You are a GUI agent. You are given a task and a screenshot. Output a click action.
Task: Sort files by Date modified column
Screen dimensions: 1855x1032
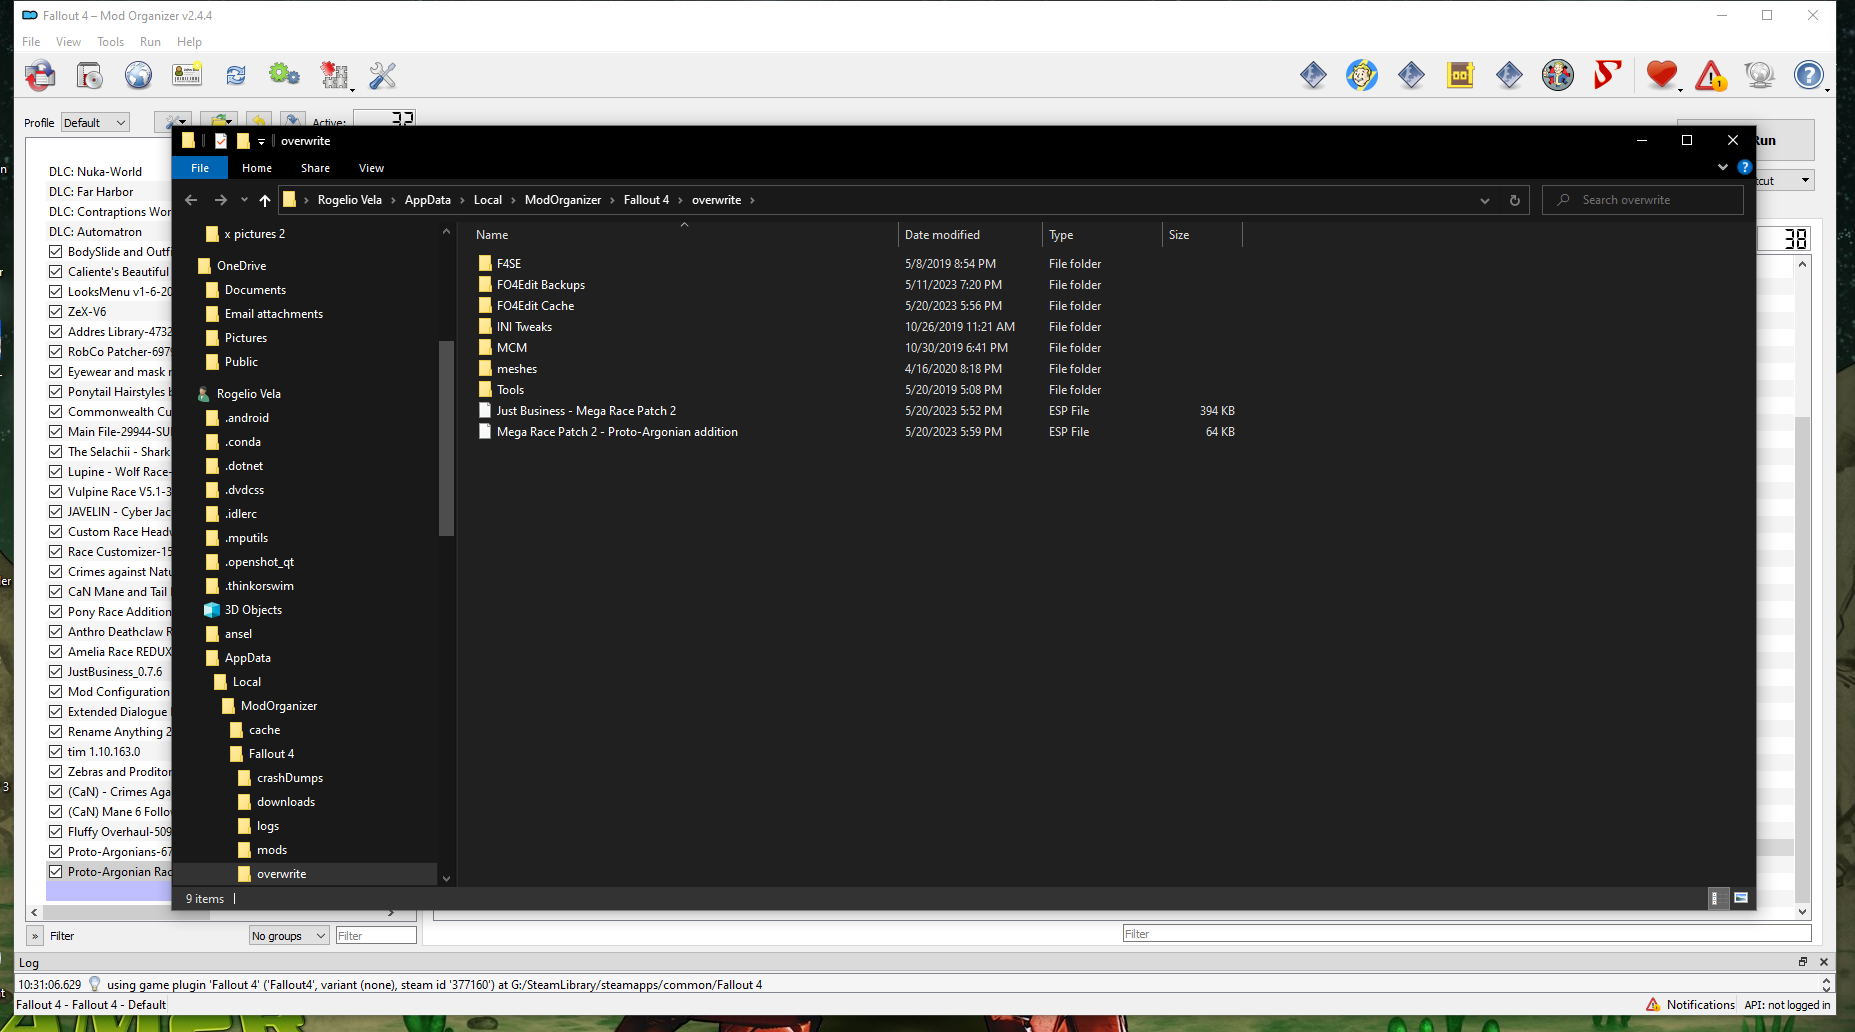pyautogui.click(x=970, y=235)
